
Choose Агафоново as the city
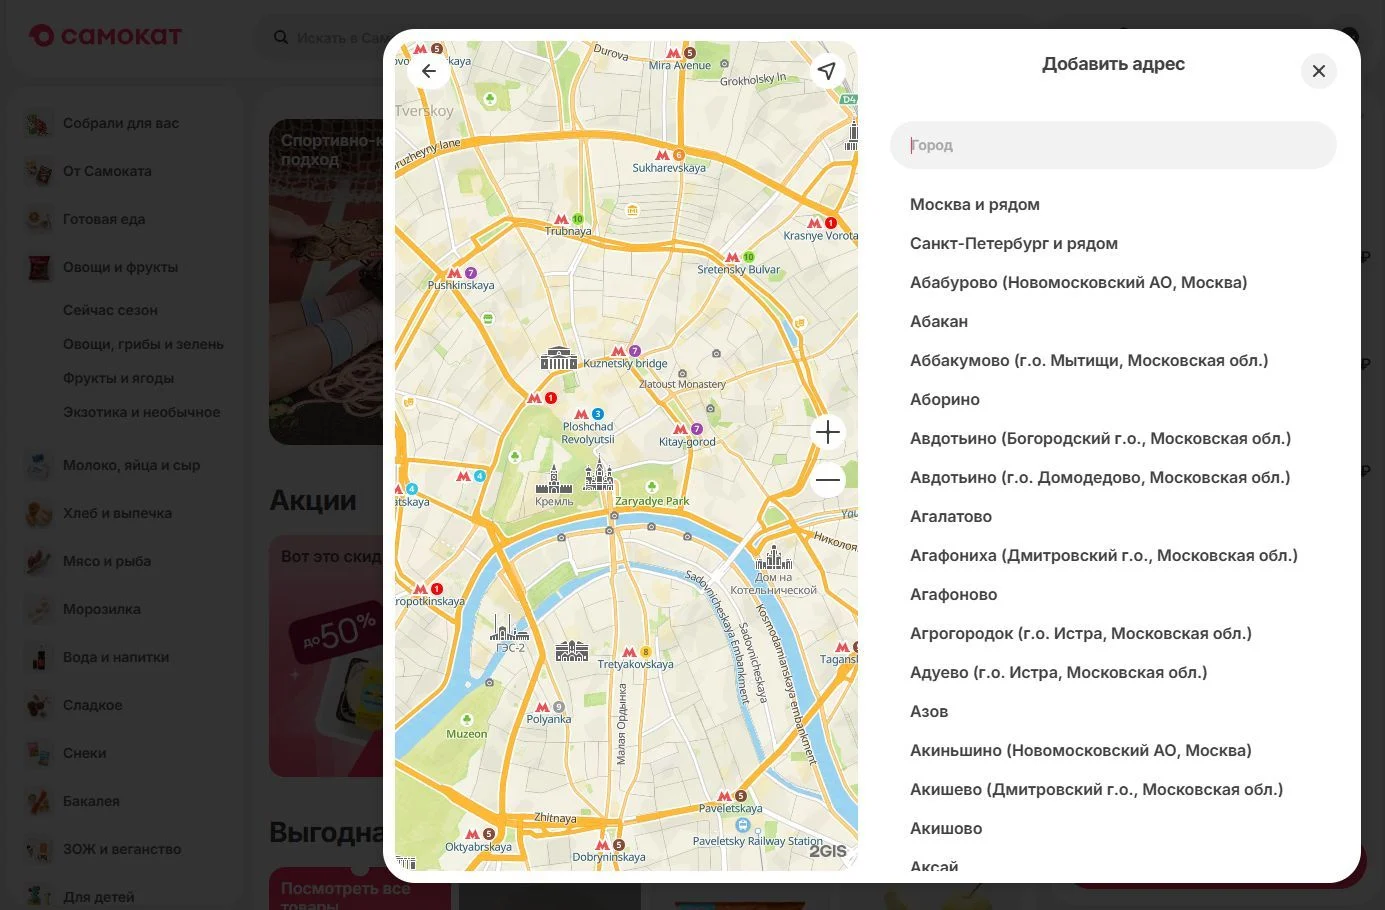pyautogui.click(x=954, y=594)
